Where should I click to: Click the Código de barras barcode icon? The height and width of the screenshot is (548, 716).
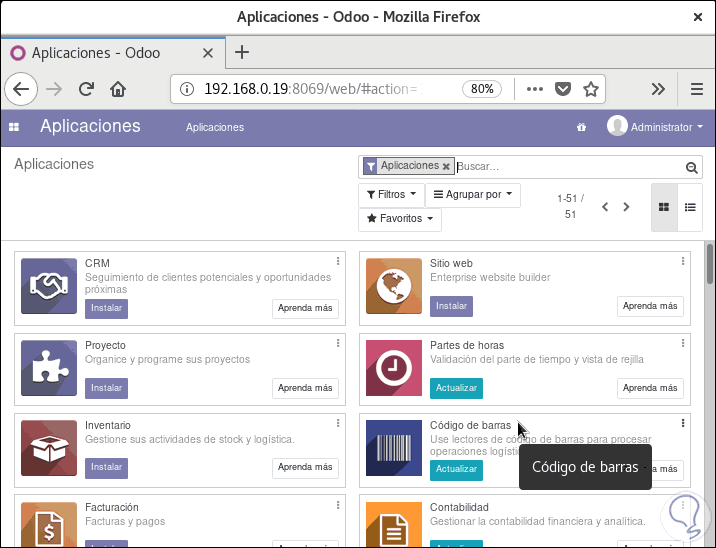point(394,448)
